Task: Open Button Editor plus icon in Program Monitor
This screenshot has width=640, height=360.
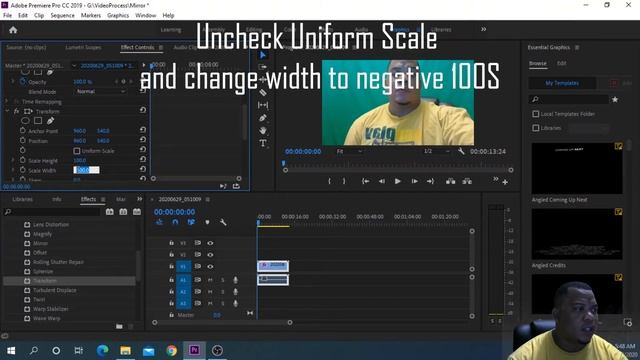Action: pos(505,182)
